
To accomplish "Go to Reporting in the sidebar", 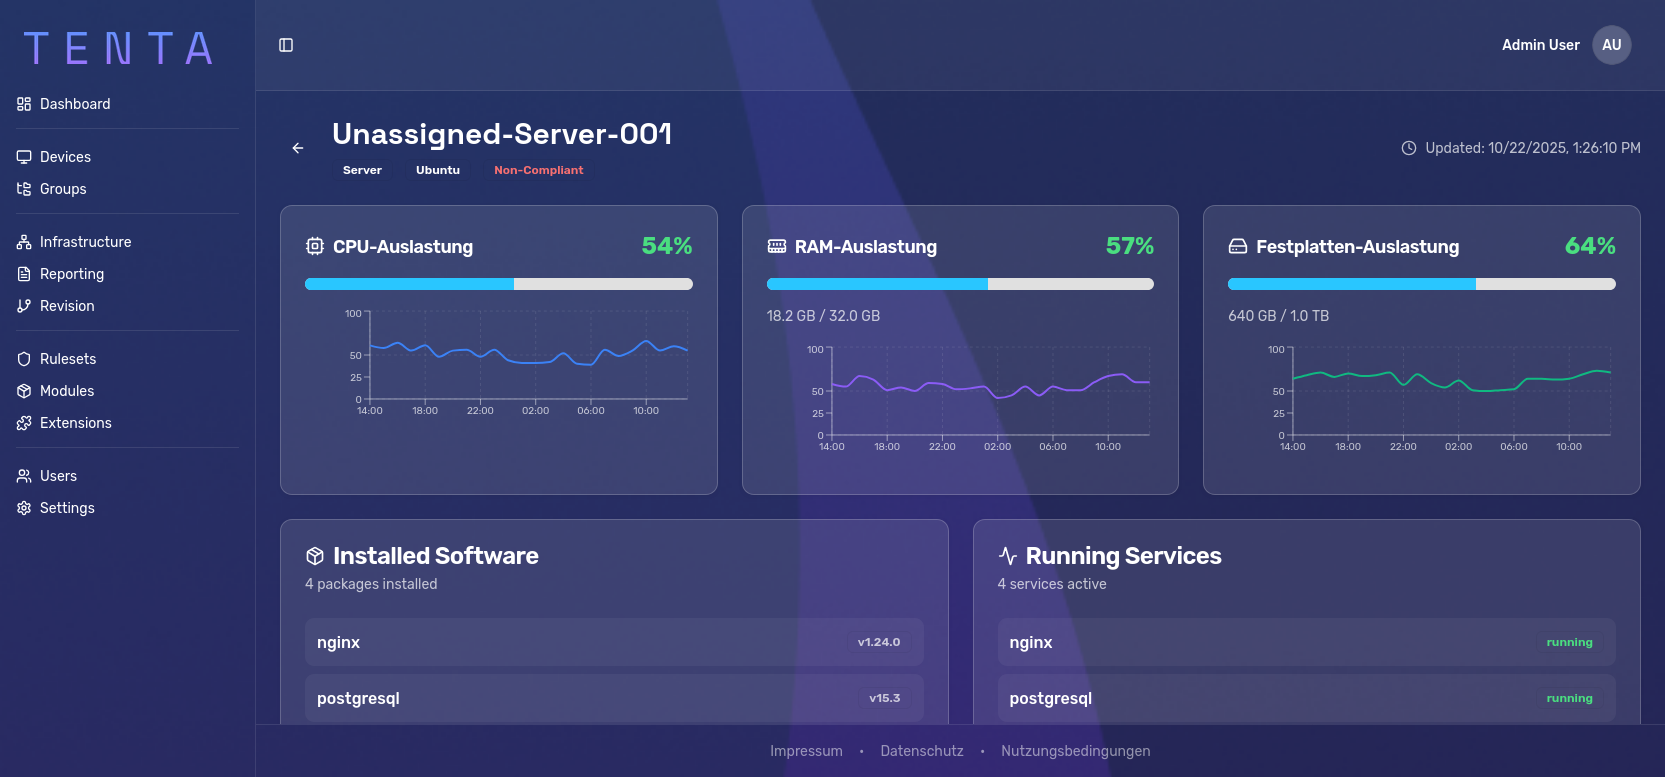I will coord(71,274).
